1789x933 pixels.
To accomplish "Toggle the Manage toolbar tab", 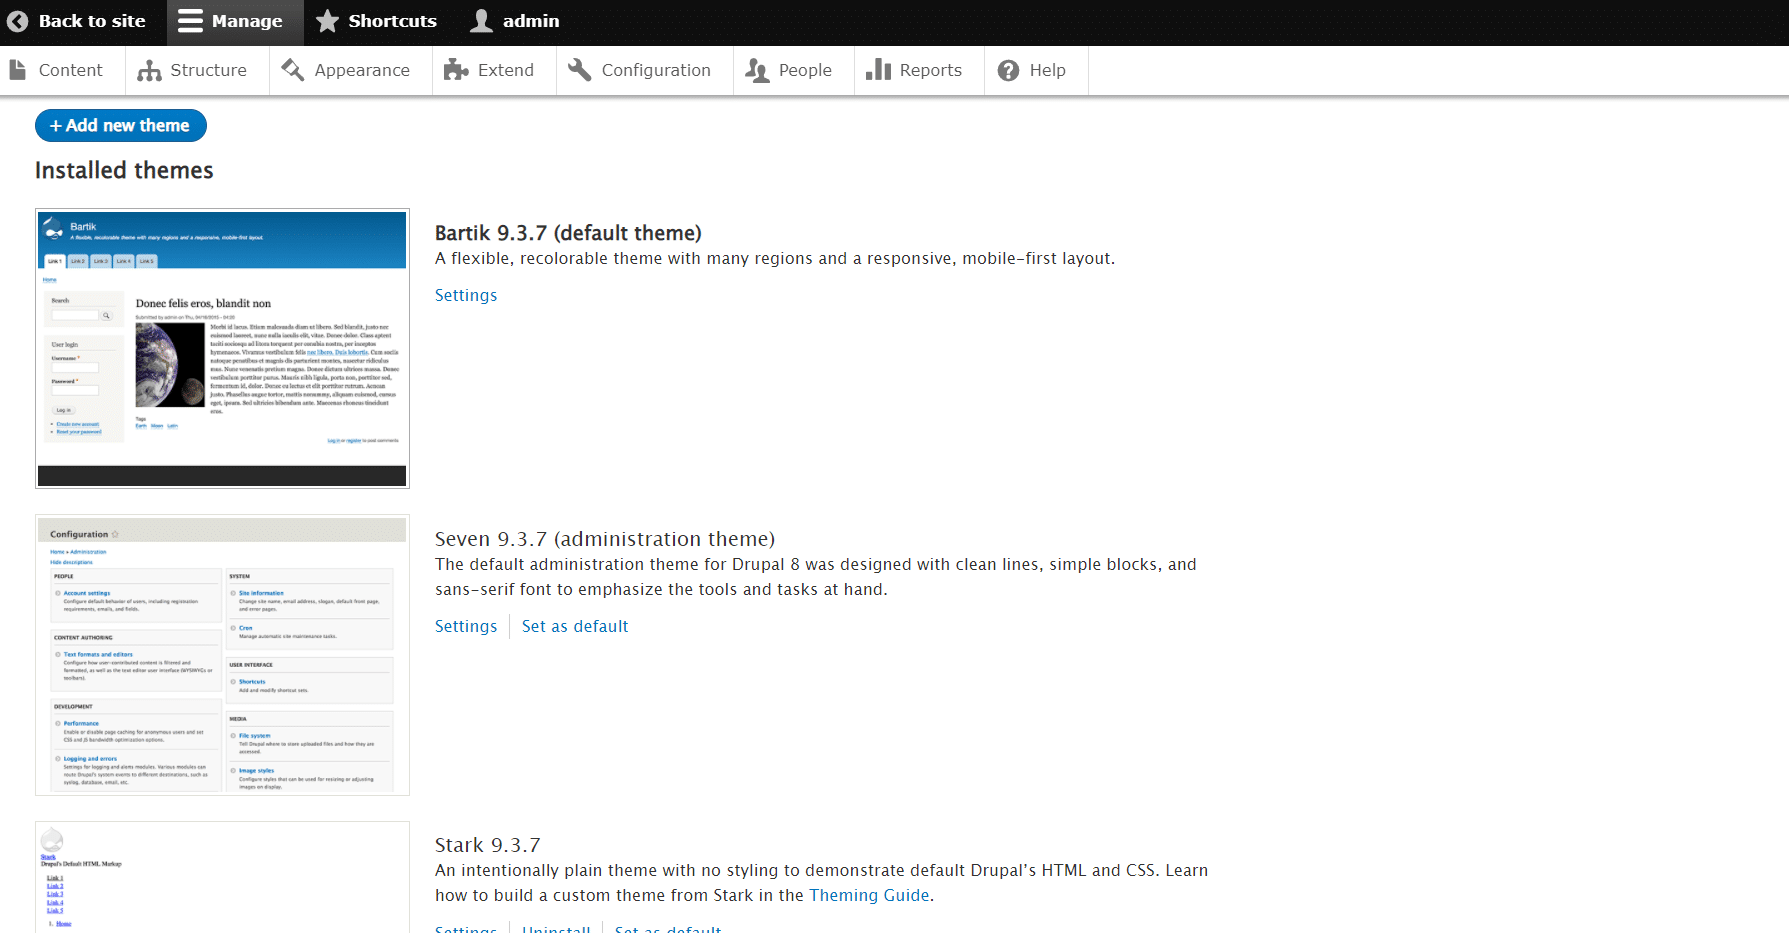I will pos(235,21).
